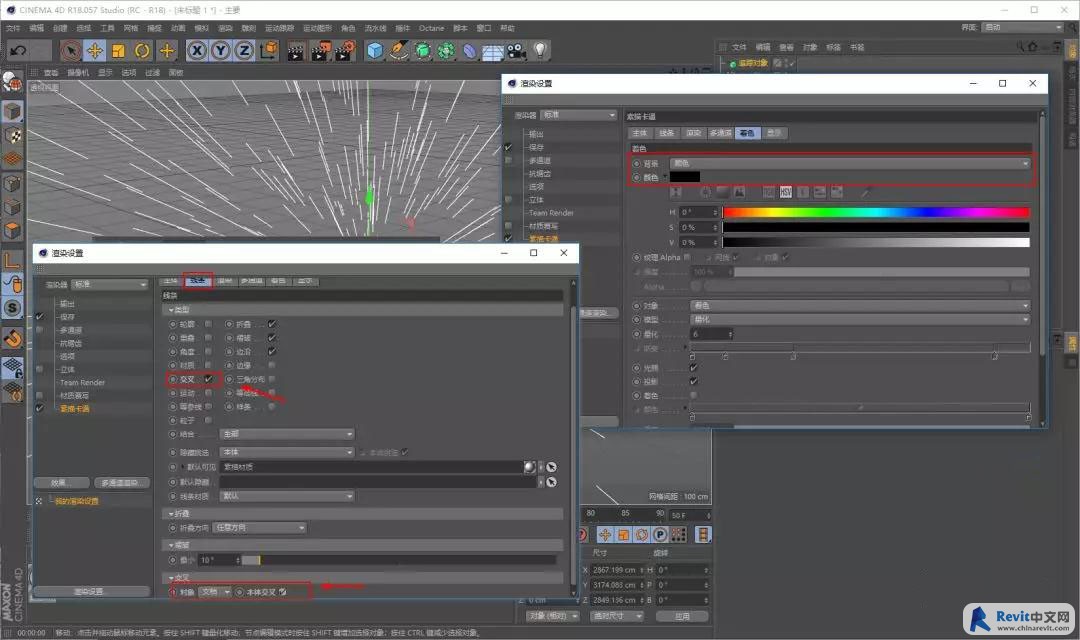The height and width of the screenshot is (640, 1080).
Task: Open the Line Material (线条材质) dropdown
Action: point(287,496)
